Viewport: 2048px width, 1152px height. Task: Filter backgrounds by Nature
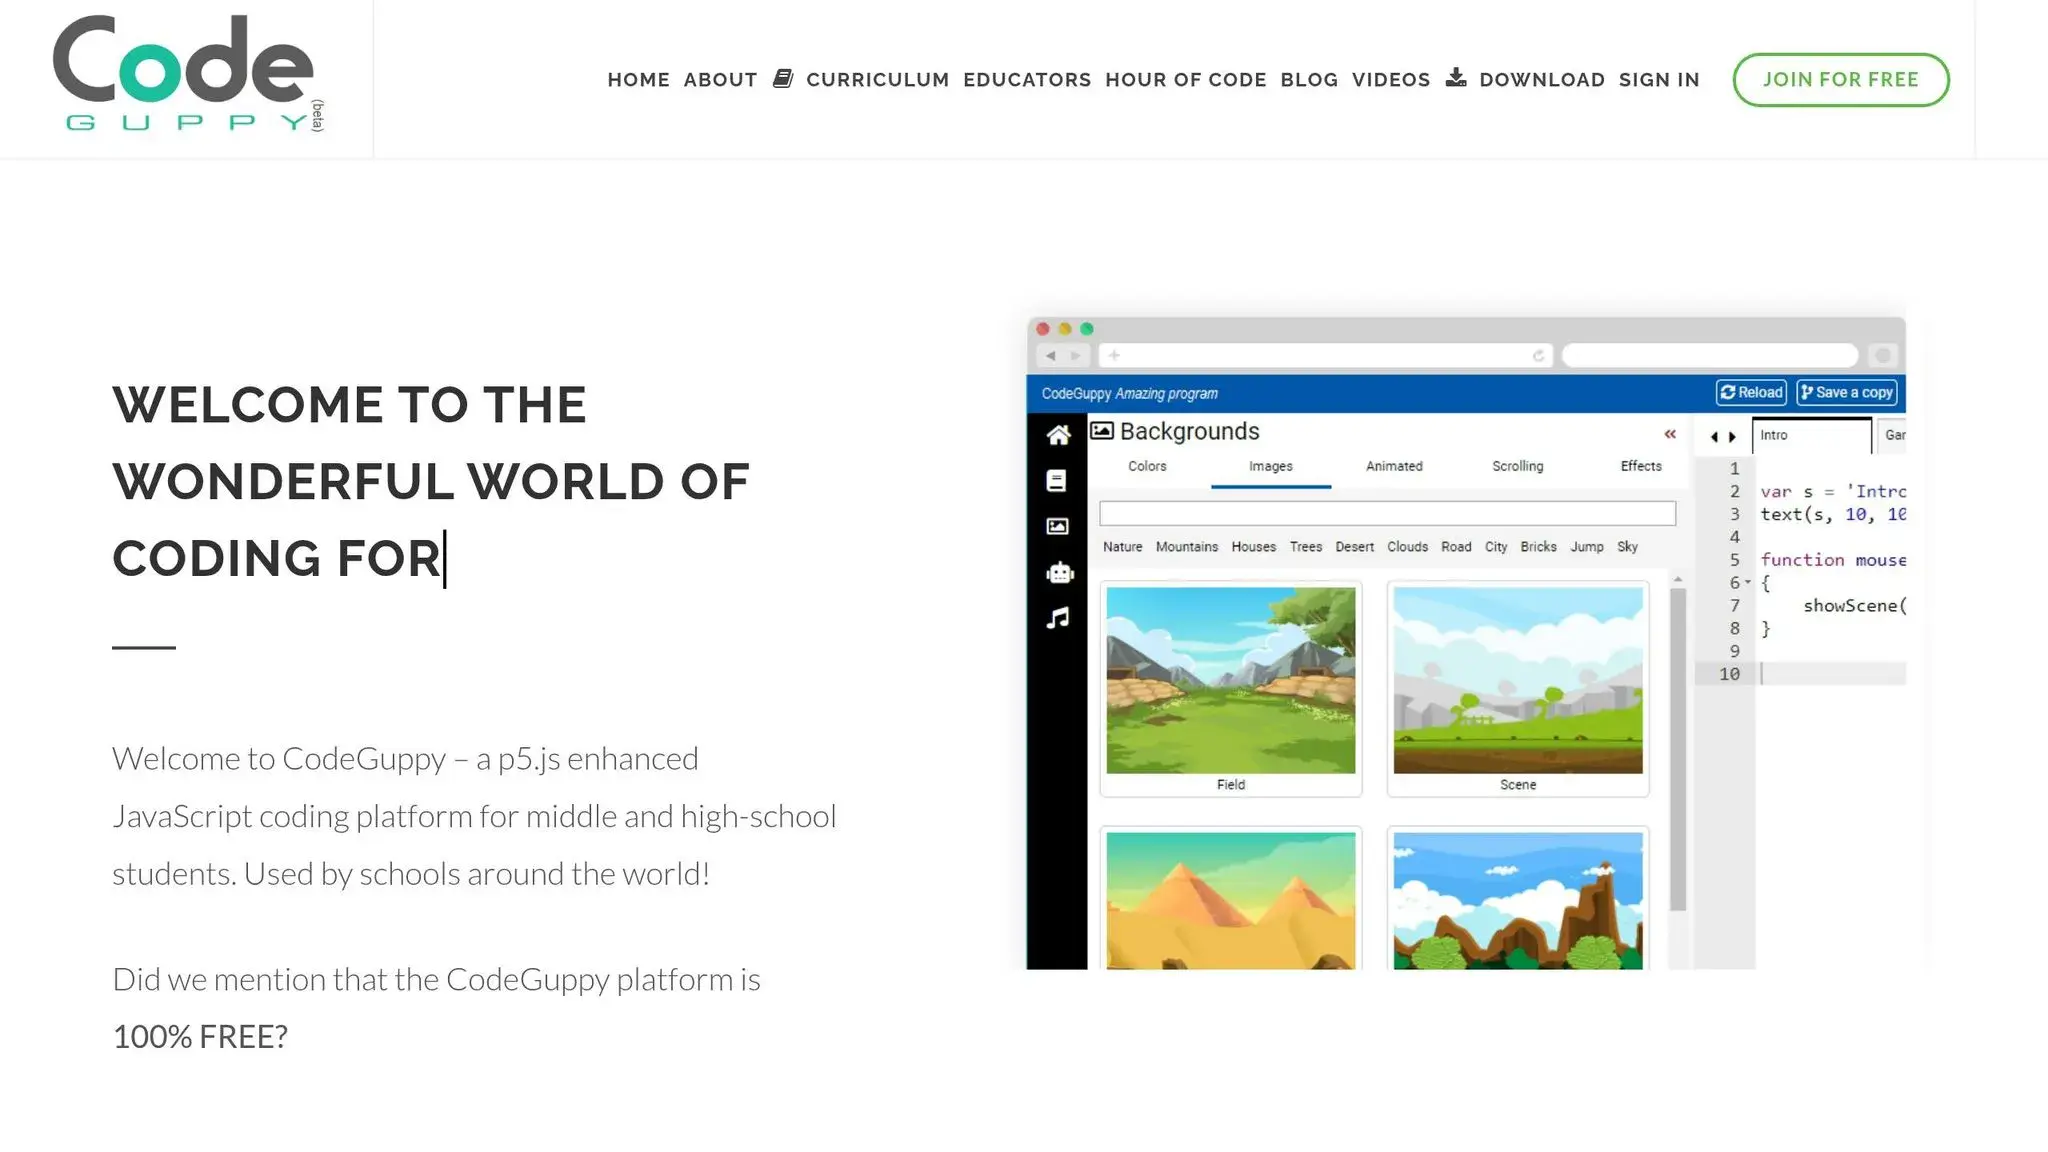click(x=1122, y=547)
